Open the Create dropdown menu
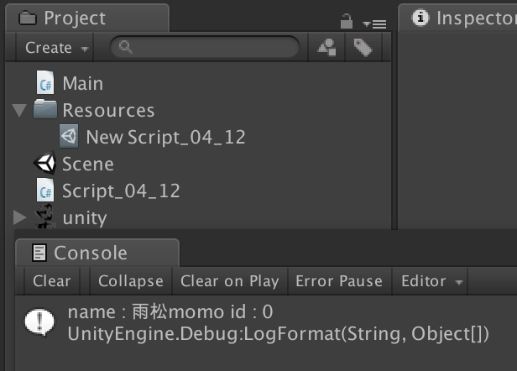The image size is (517, 371). point(55,47)
